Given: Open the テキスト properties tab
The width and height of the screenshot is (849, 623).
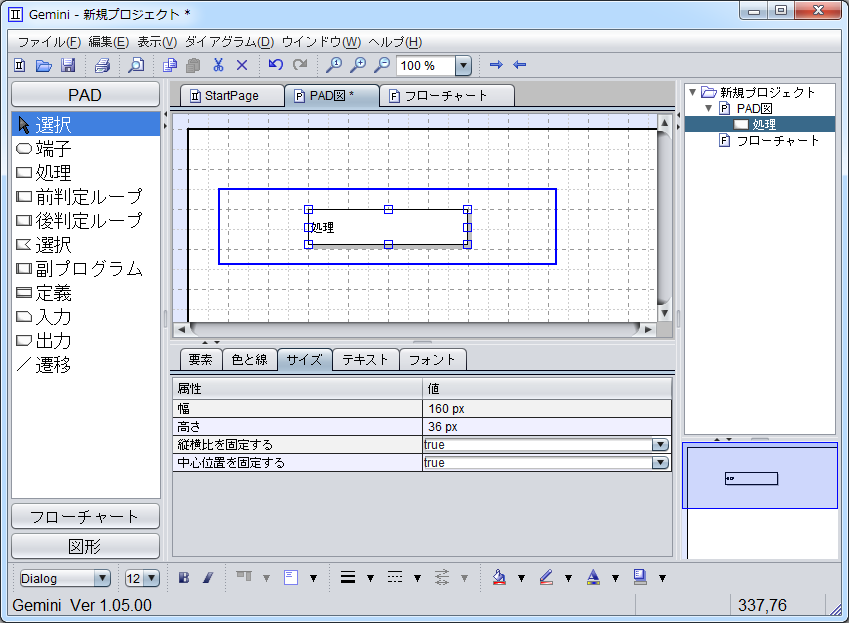Looking at the screenshot, I should [x=365, y=360].
